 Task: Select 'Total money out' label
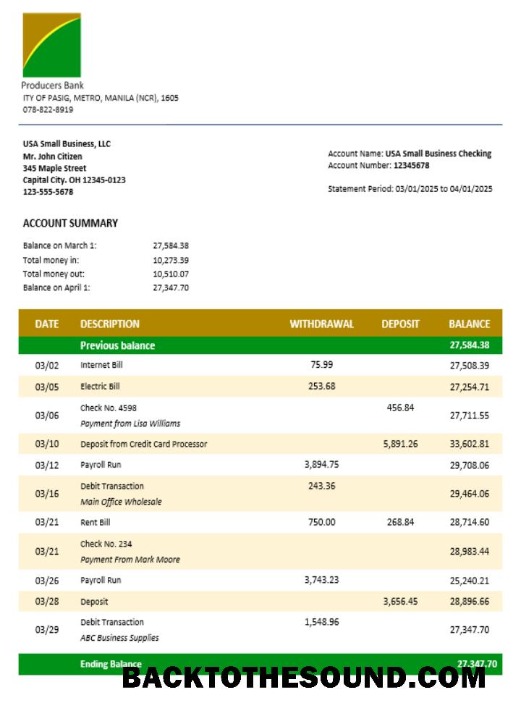pos(54,274)
